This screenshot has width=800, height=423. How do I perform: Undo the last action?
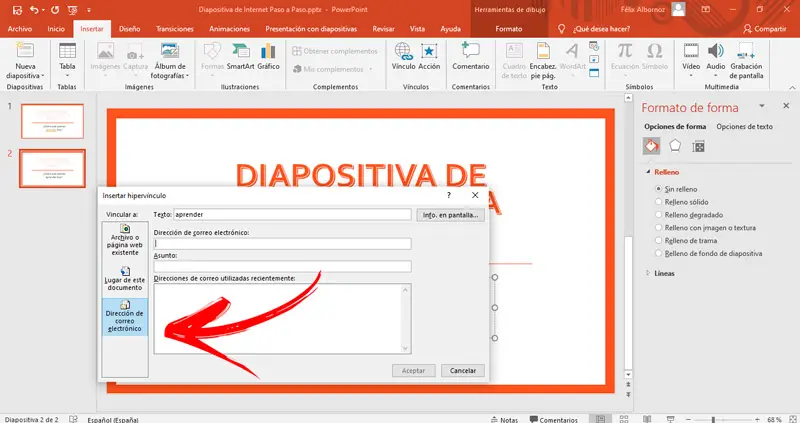(x=34, y=10)
